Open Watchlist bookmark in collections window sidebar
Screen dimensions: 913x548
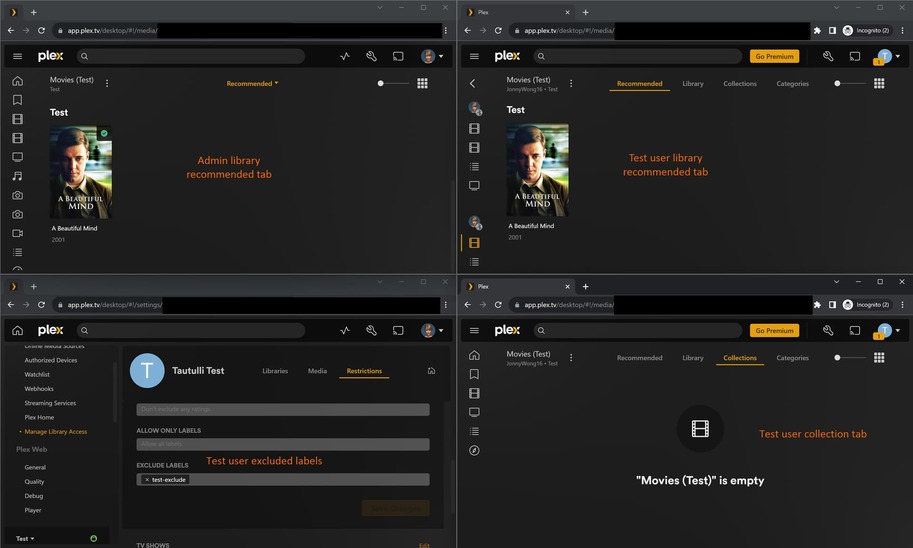(x=475, y=374)
